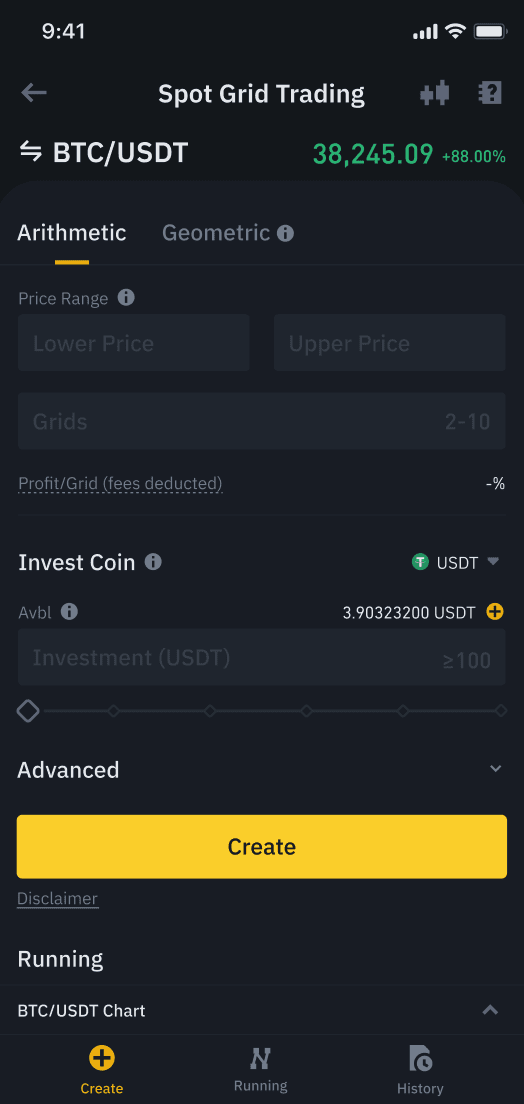
Task: Open the Disclaimer link
Action: (58, 898)
